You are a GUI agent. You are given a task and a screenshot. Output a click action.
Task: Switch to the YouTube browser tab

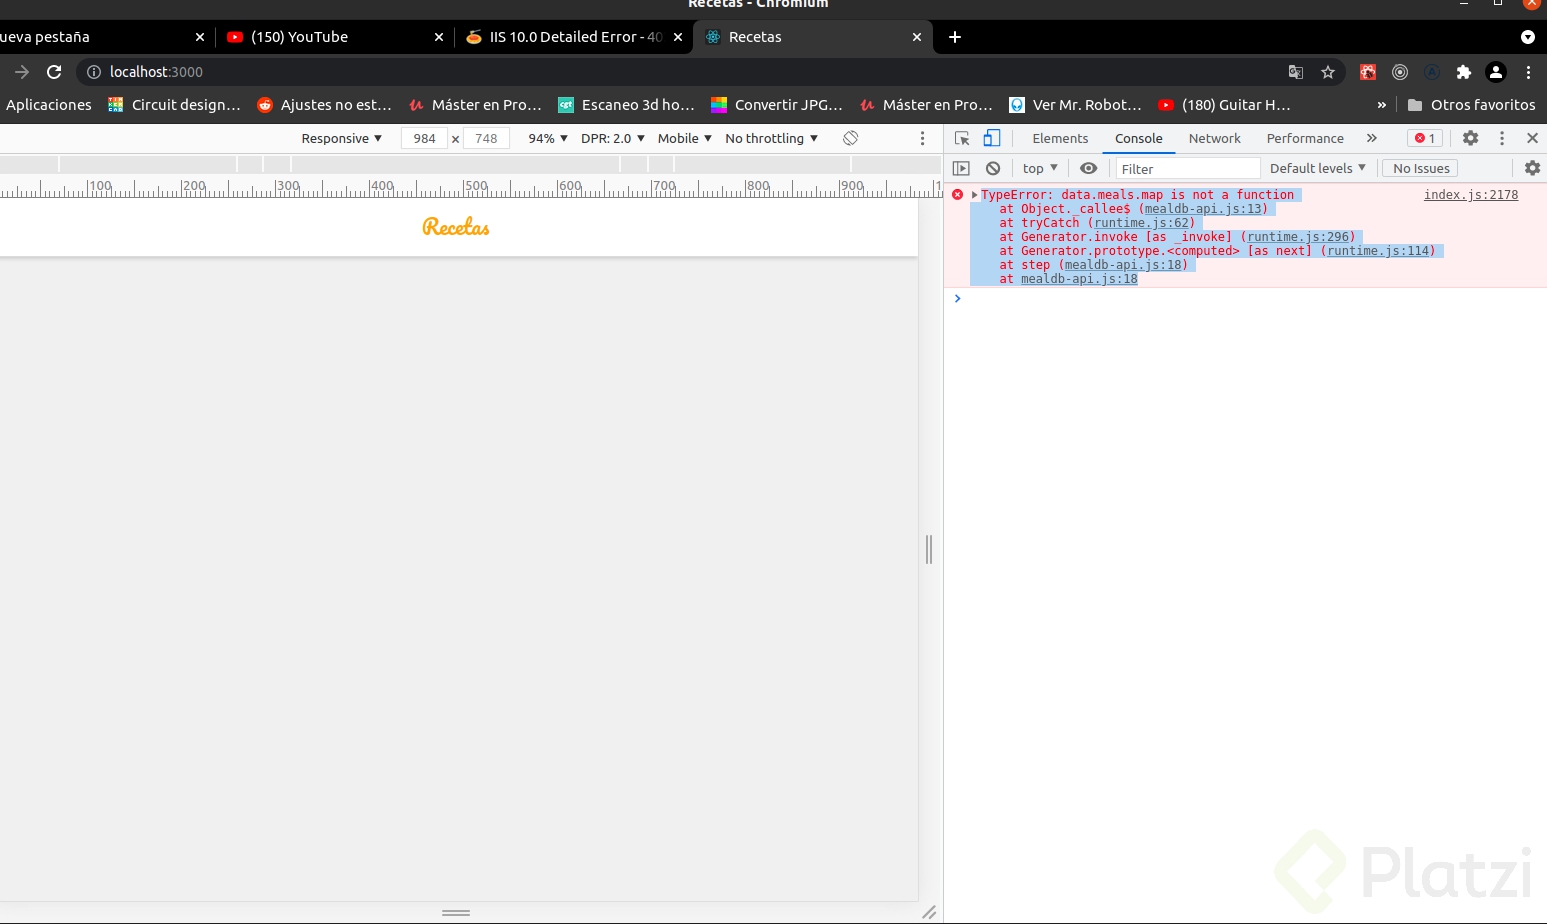point(335,37)
